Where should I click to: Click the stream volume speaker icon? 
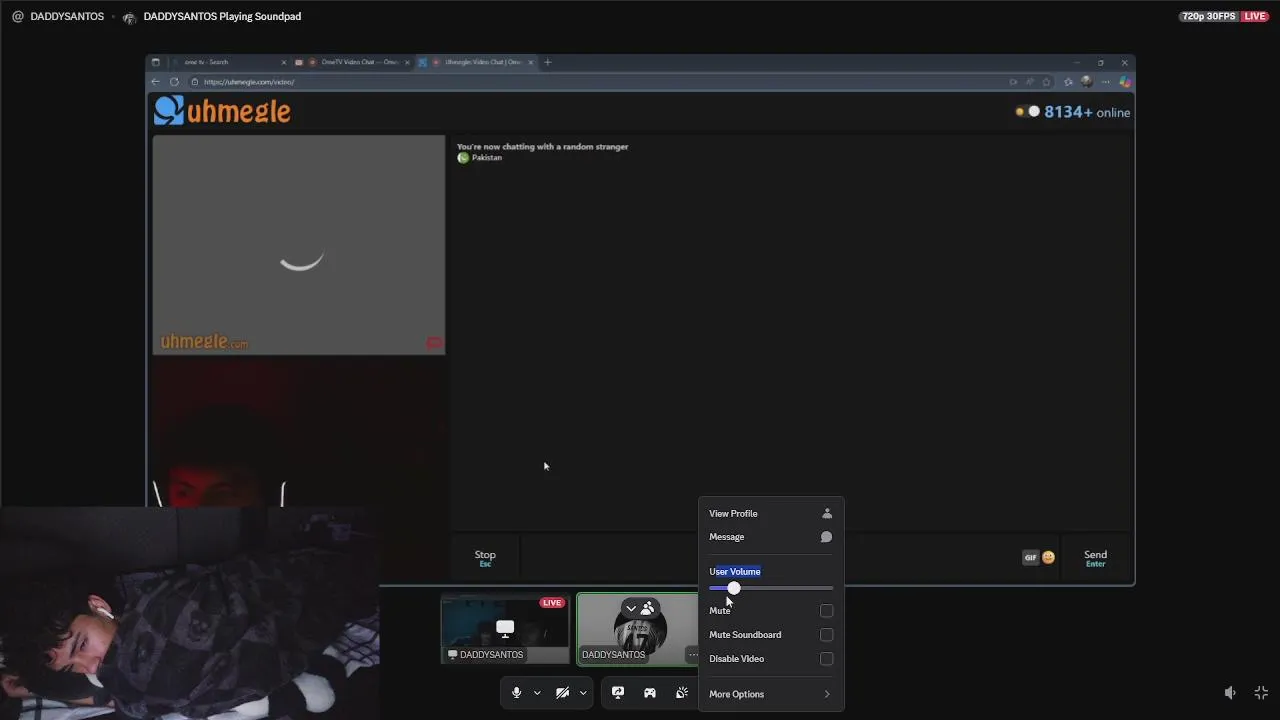1230,693
